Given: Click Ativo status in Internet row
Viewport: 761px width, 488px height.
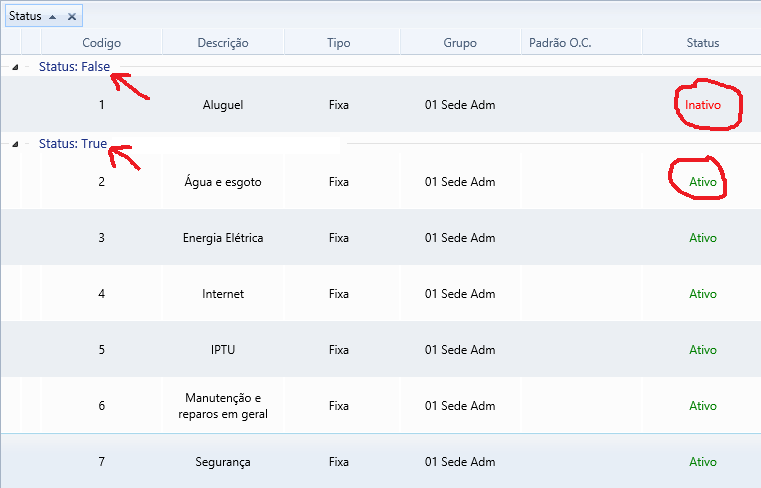Looking at the screenshot, I should 703,294.
